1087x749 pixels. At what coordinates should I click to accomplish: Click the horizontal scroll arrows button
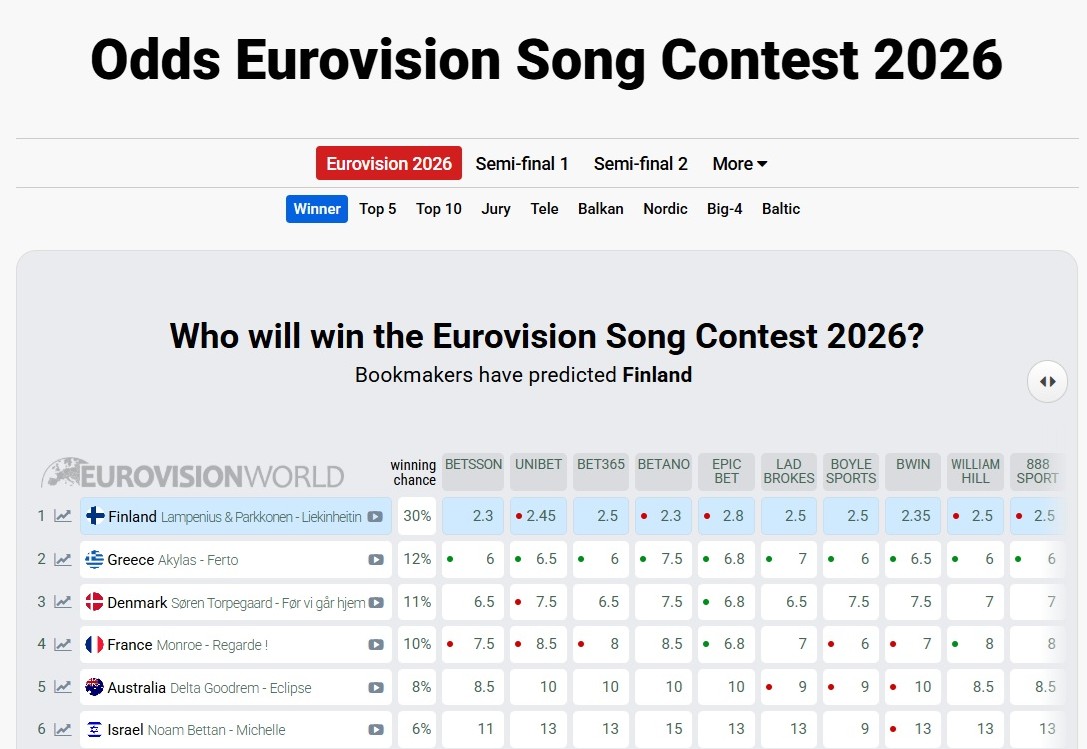point(1047,381)
